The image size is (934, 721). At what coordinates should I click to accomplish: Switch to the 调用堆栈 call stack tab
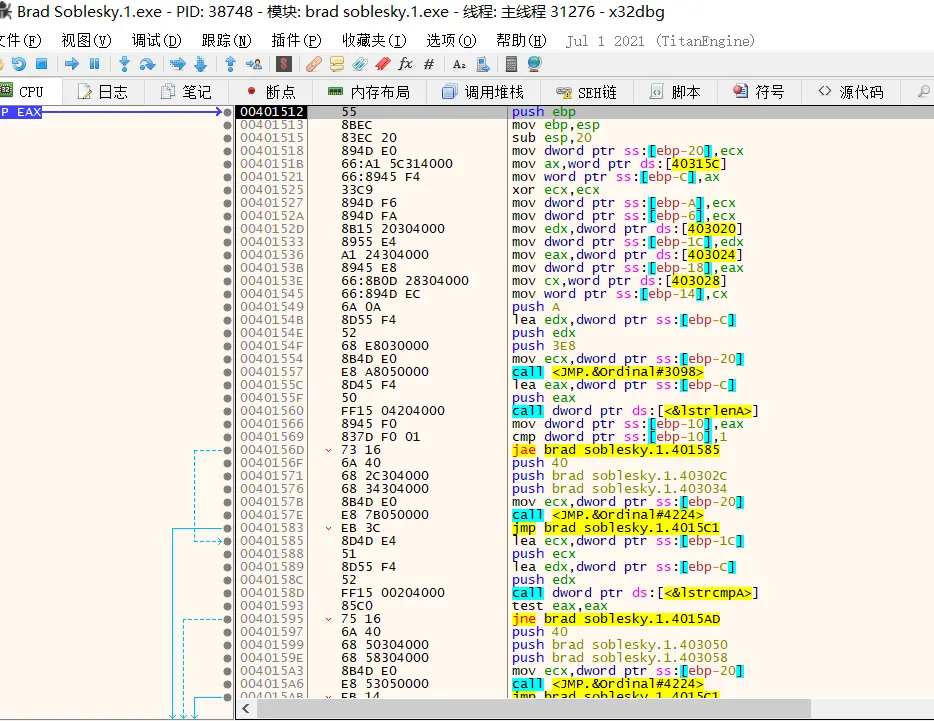pos(483,92)
